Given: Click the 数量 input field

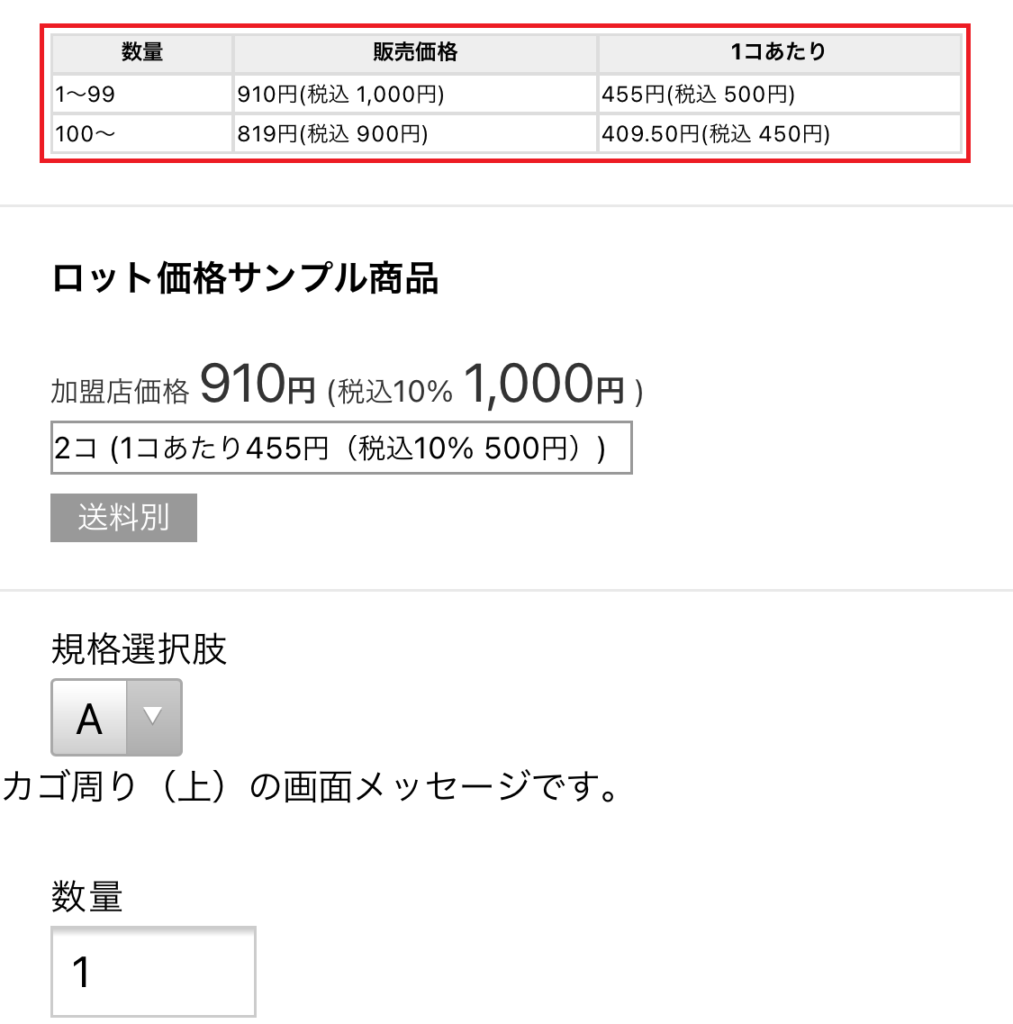Looking at the screenshot, I should point(153,971).
